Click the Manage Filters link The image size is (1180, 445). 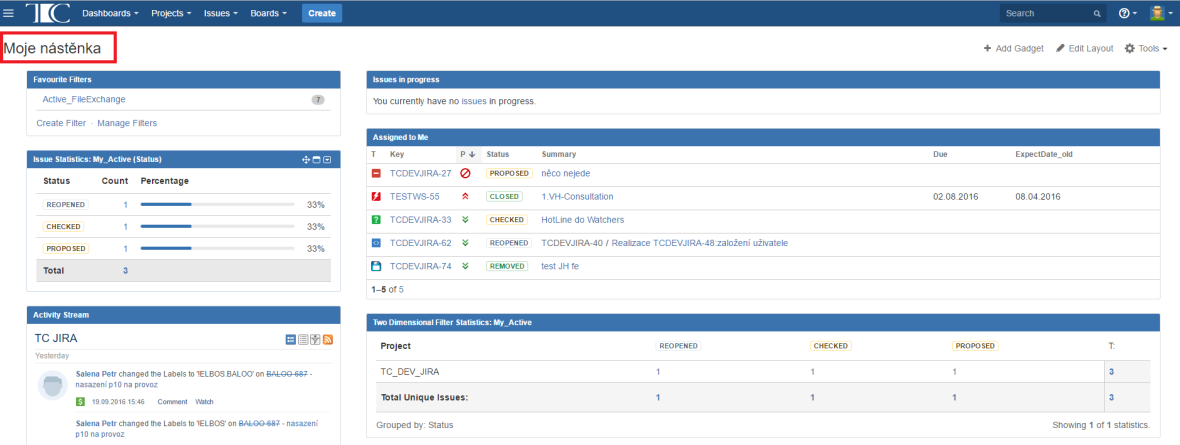[x=127, y=123]
